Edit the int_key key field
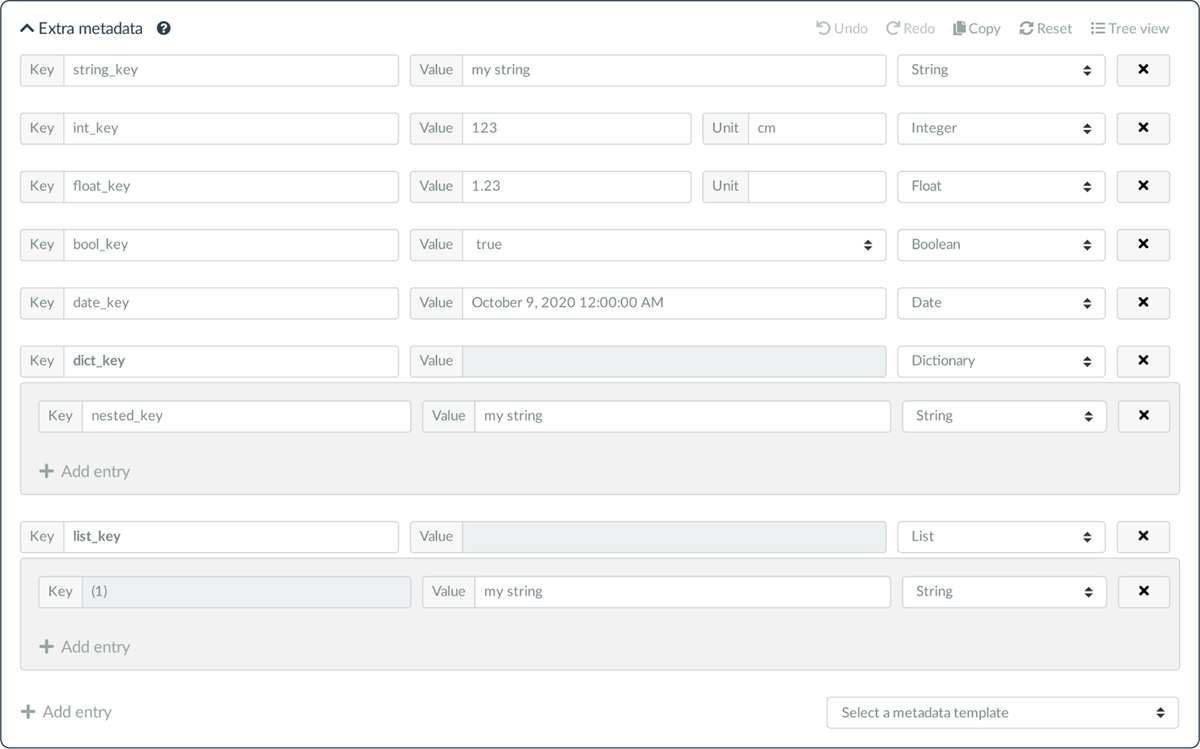 point(231,128)
